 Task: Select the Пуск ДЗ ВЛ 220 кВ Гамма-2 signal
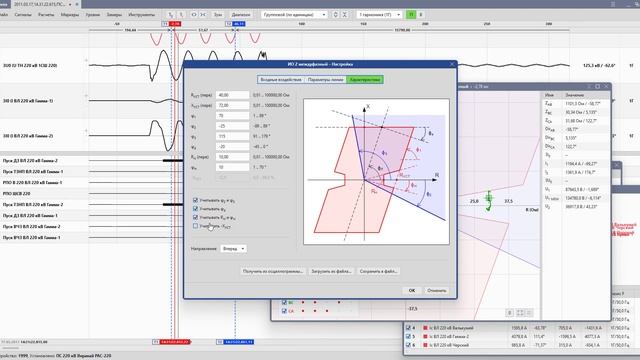pyautogui.click(x=30, y=161)
